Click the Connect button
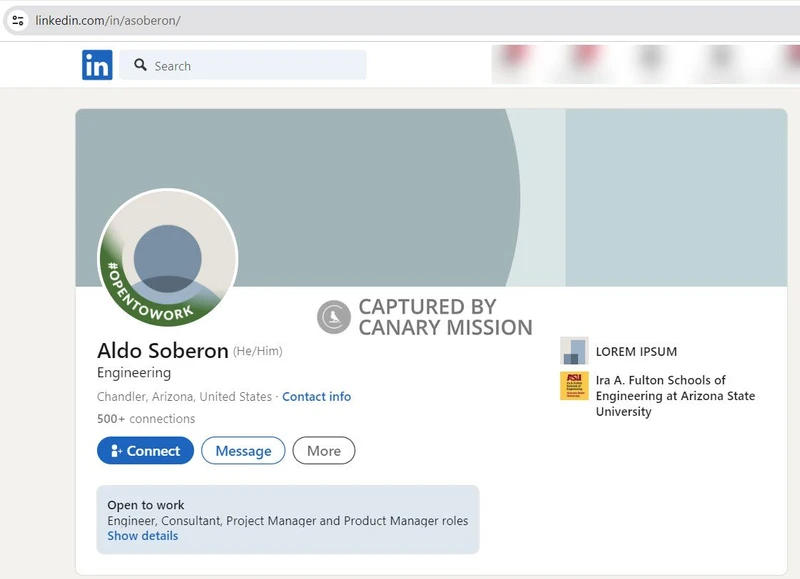 [x=144, y=451]
